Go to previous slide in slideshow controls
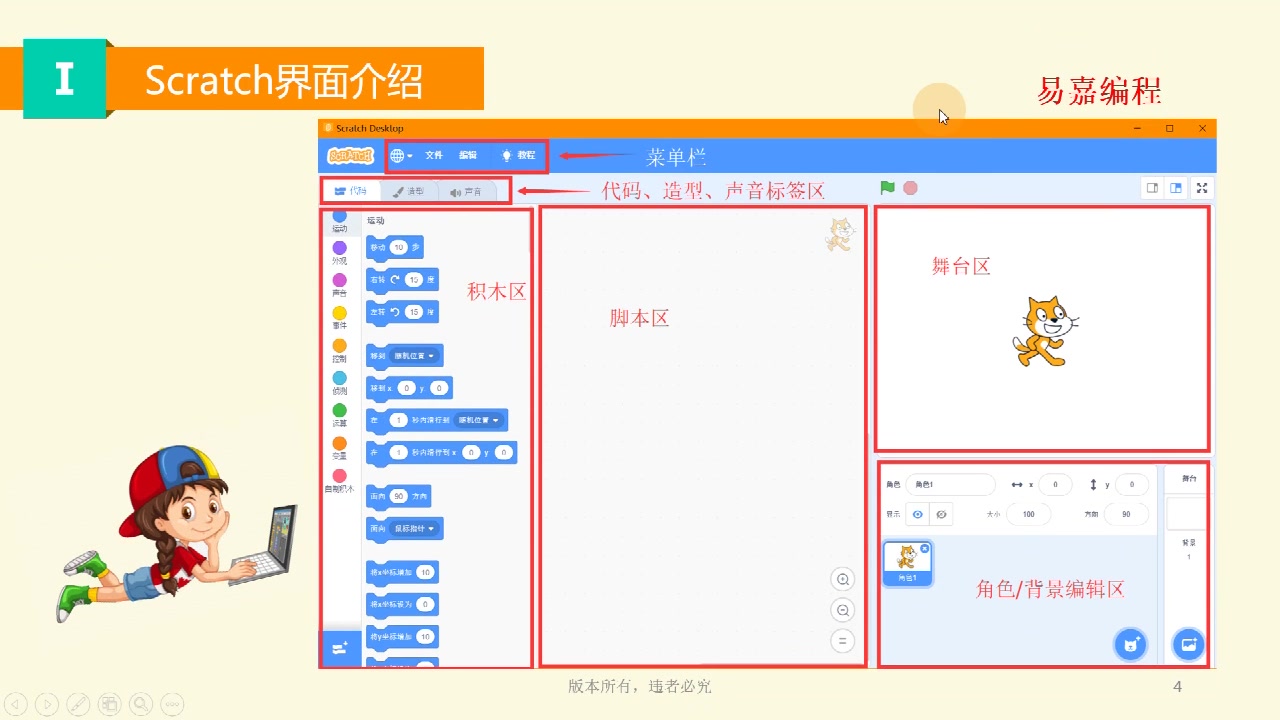Screen dimensions: 1280x720 tap(17, 704)
